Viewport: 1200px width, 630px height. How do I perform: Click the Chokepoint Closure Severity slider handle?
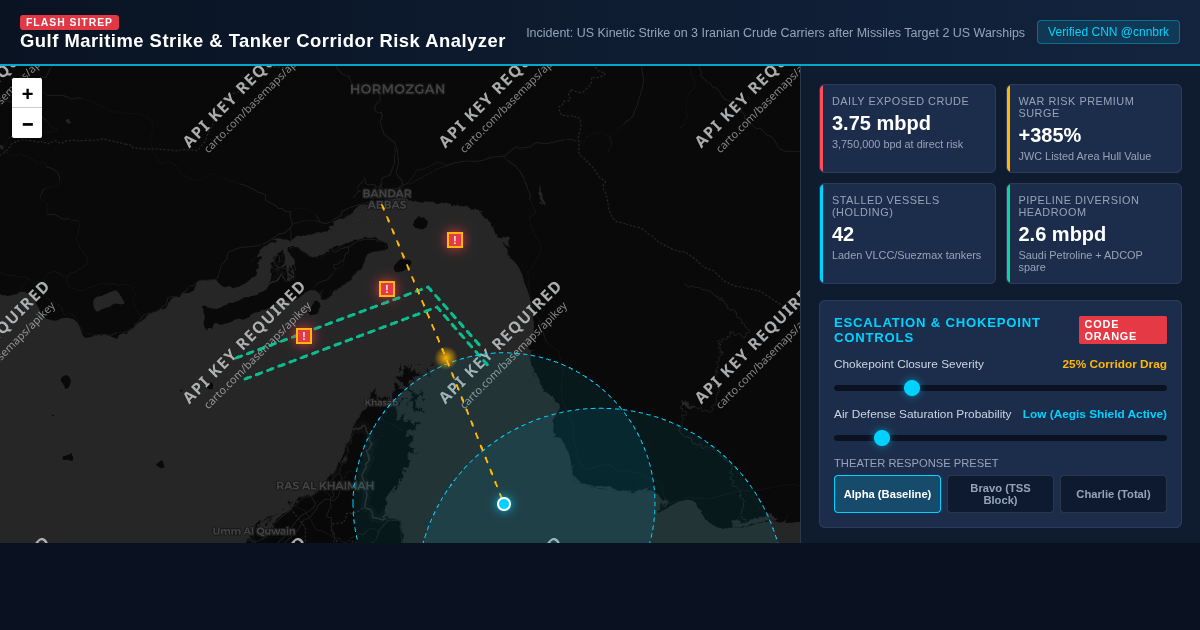point(912,388)
